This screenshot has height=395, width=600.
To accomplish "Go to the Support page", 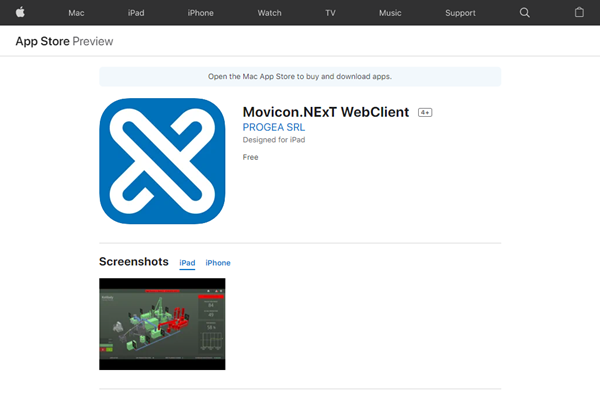I will pos(460,13).
